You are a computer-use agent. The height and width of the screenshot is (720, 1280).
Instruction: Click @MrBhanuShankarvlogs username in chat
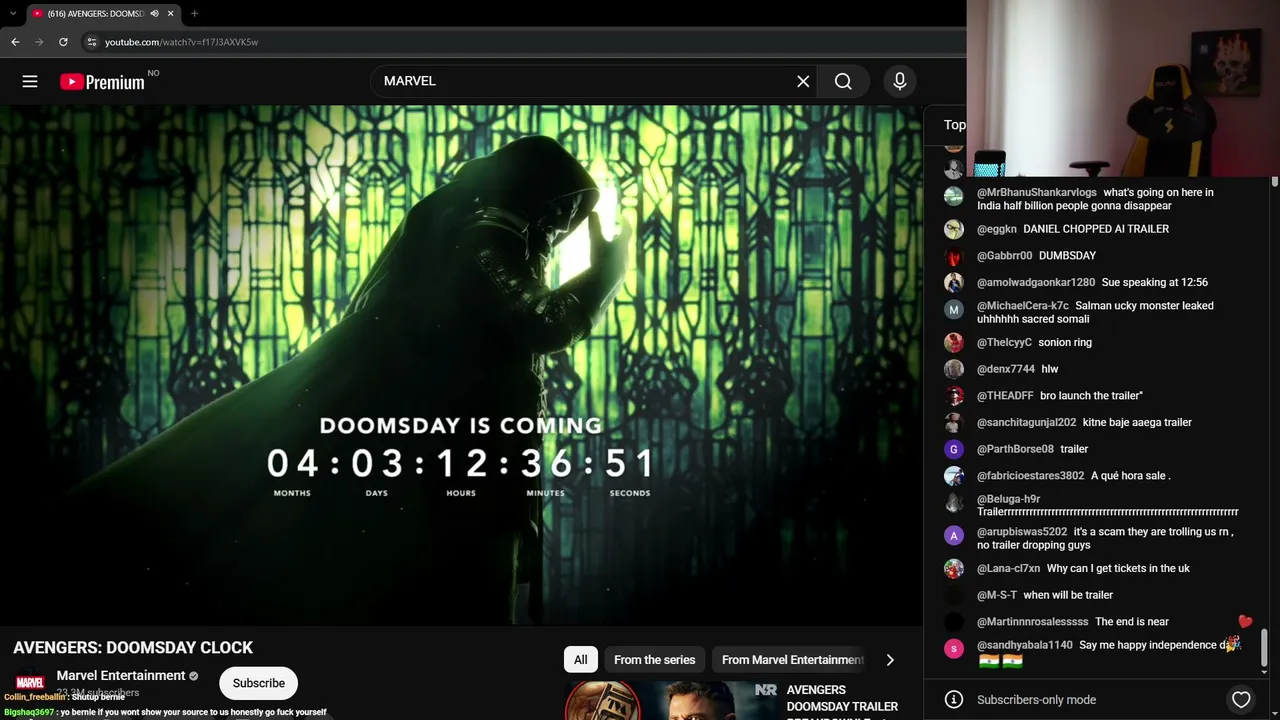click(x=1037, y=192)
